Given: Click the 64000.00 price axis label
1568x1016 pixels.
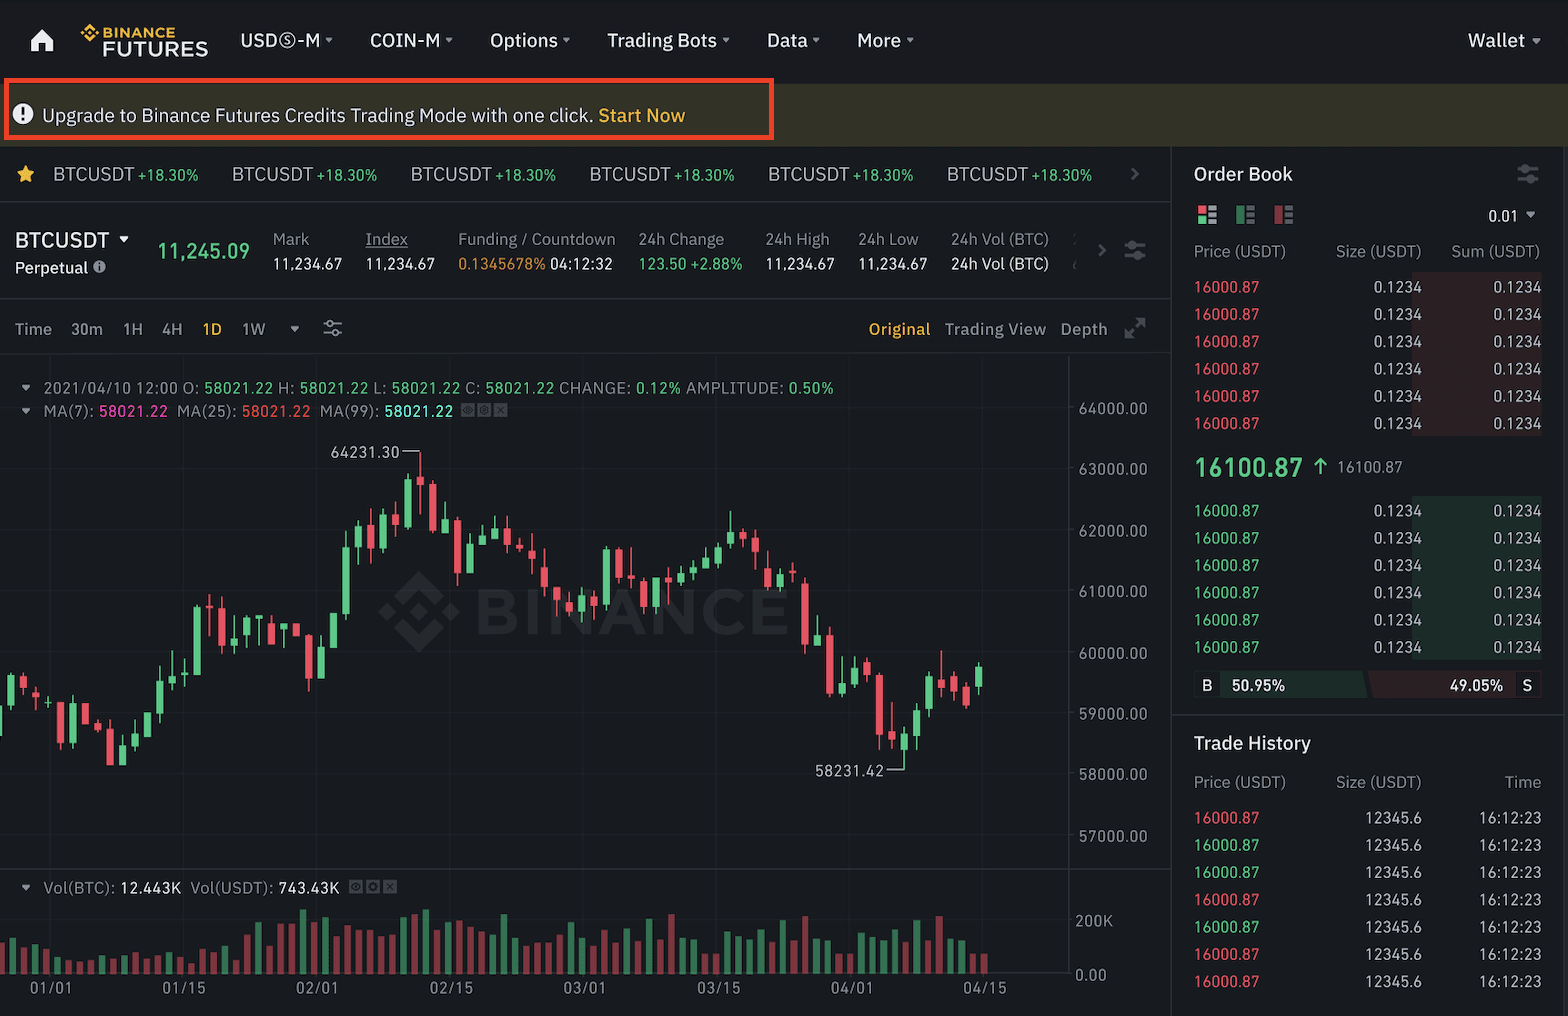Looking at the screenshot, I should pyautogui.click(x=1113, y=408).
